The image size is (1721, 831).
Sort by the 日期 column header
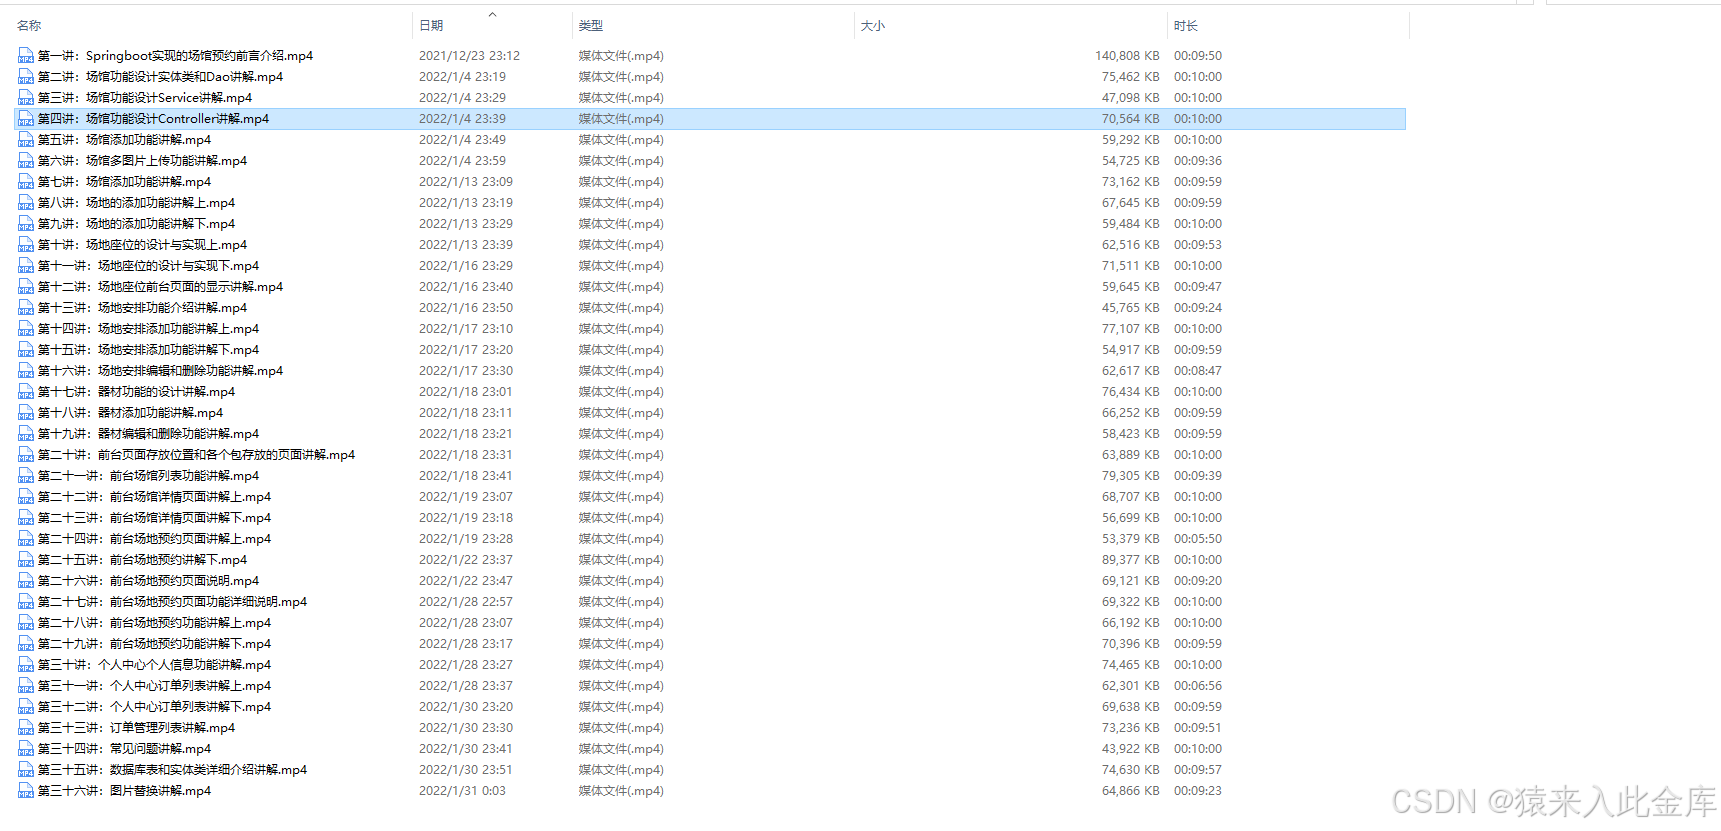point(431,26)
